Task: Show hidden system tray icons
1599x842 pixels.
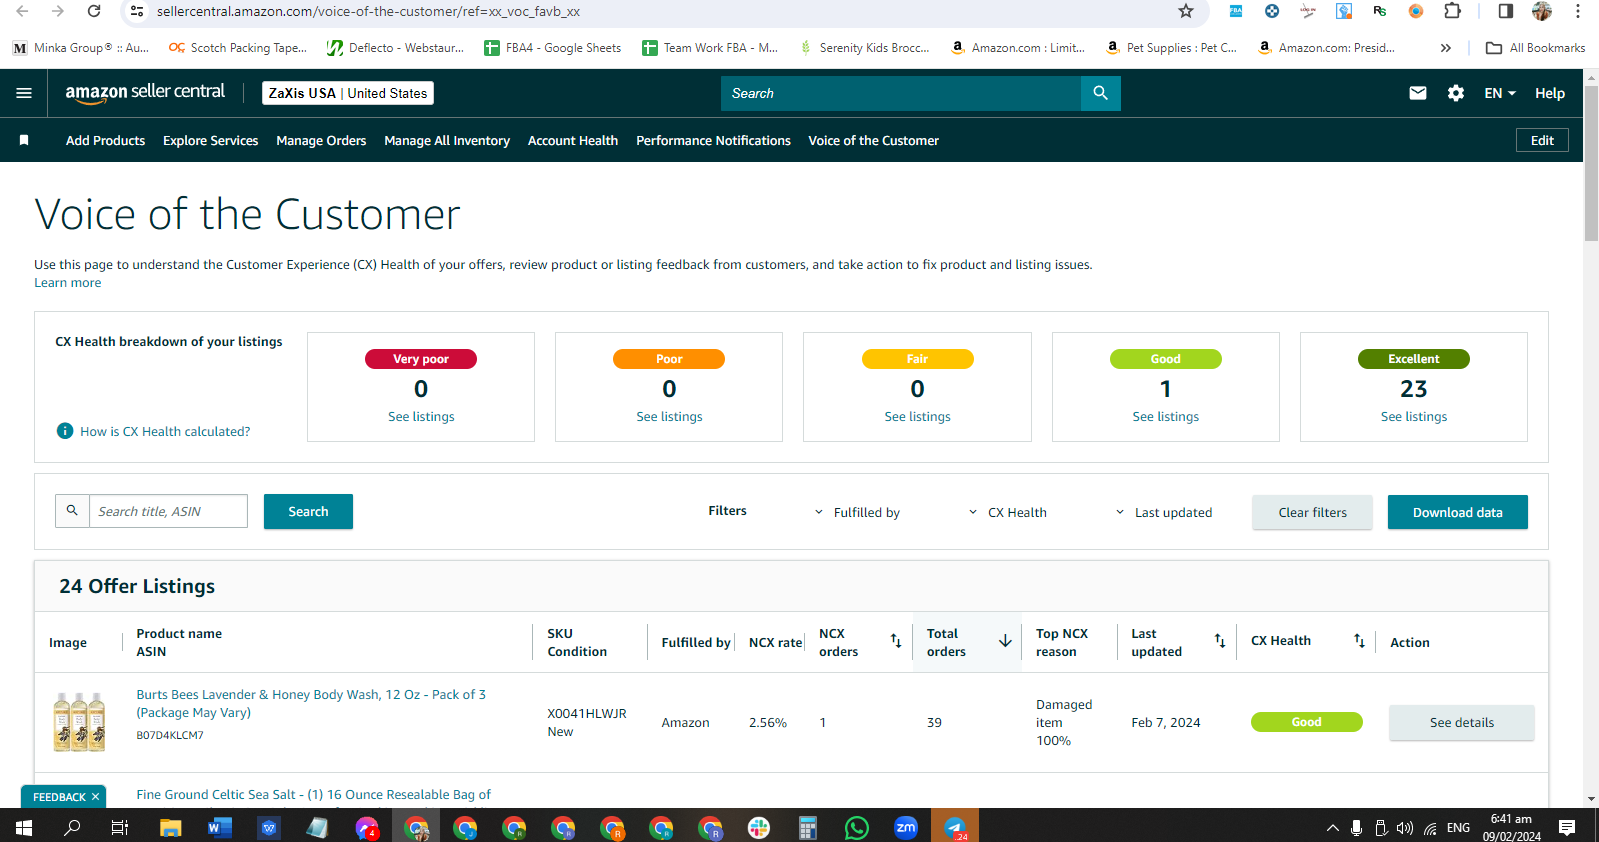Action: point(1332,827)
